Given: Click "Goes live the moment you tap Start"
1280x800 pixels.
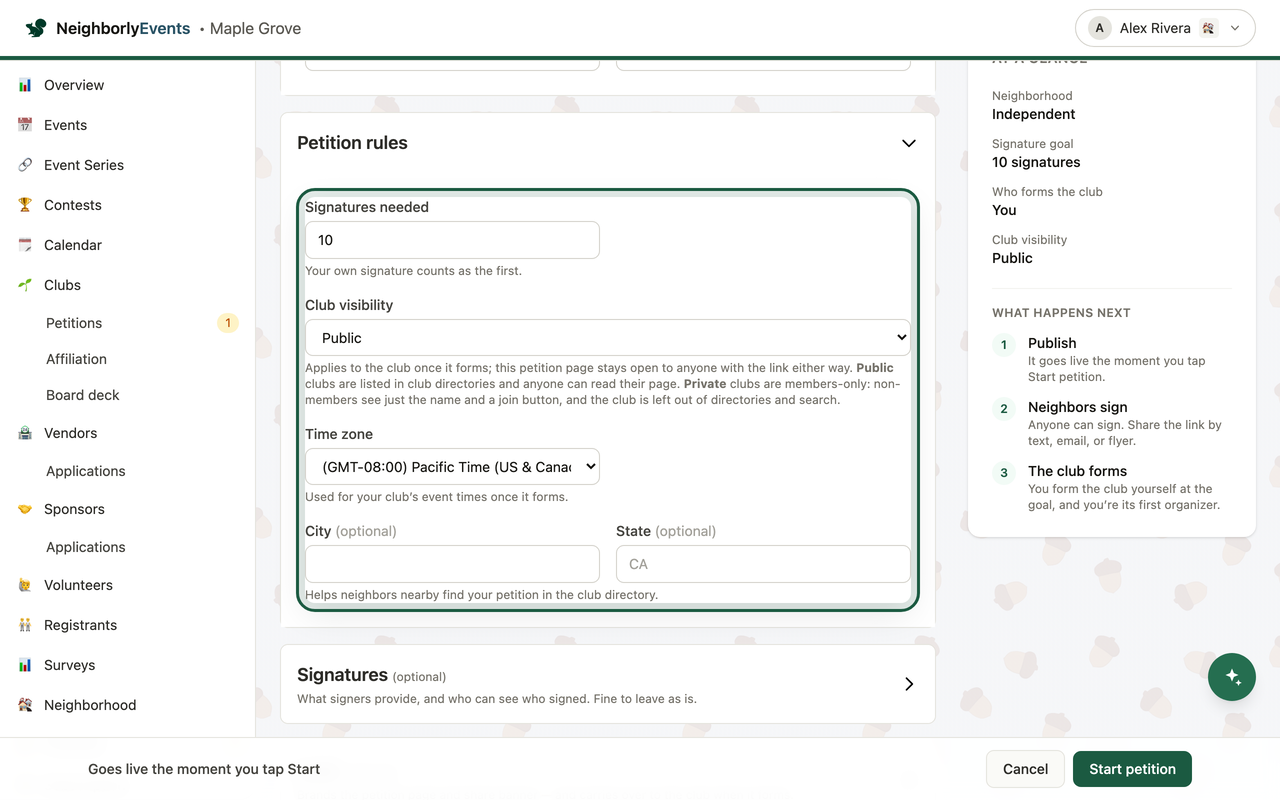Looking at the screenshot, I should [x=204, y=769].
